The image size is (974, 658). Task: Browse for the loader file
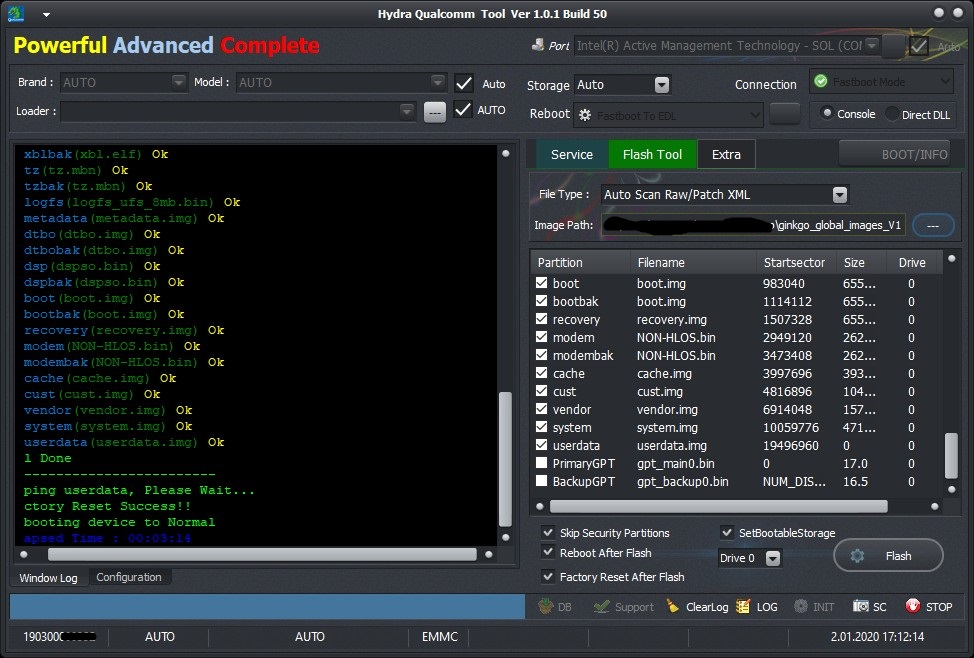pos(435,112)
